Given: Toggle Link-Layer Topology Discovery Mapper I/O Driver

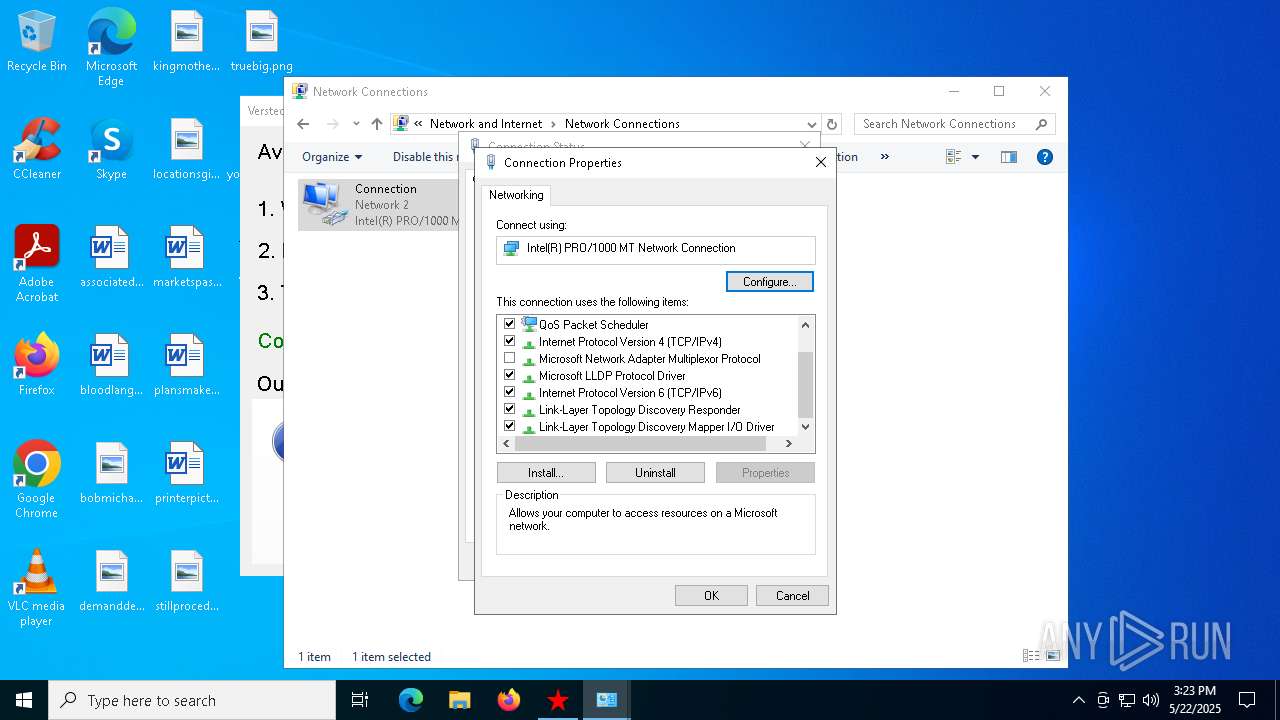Looking at the screenshot, I should tap(510, 426).
